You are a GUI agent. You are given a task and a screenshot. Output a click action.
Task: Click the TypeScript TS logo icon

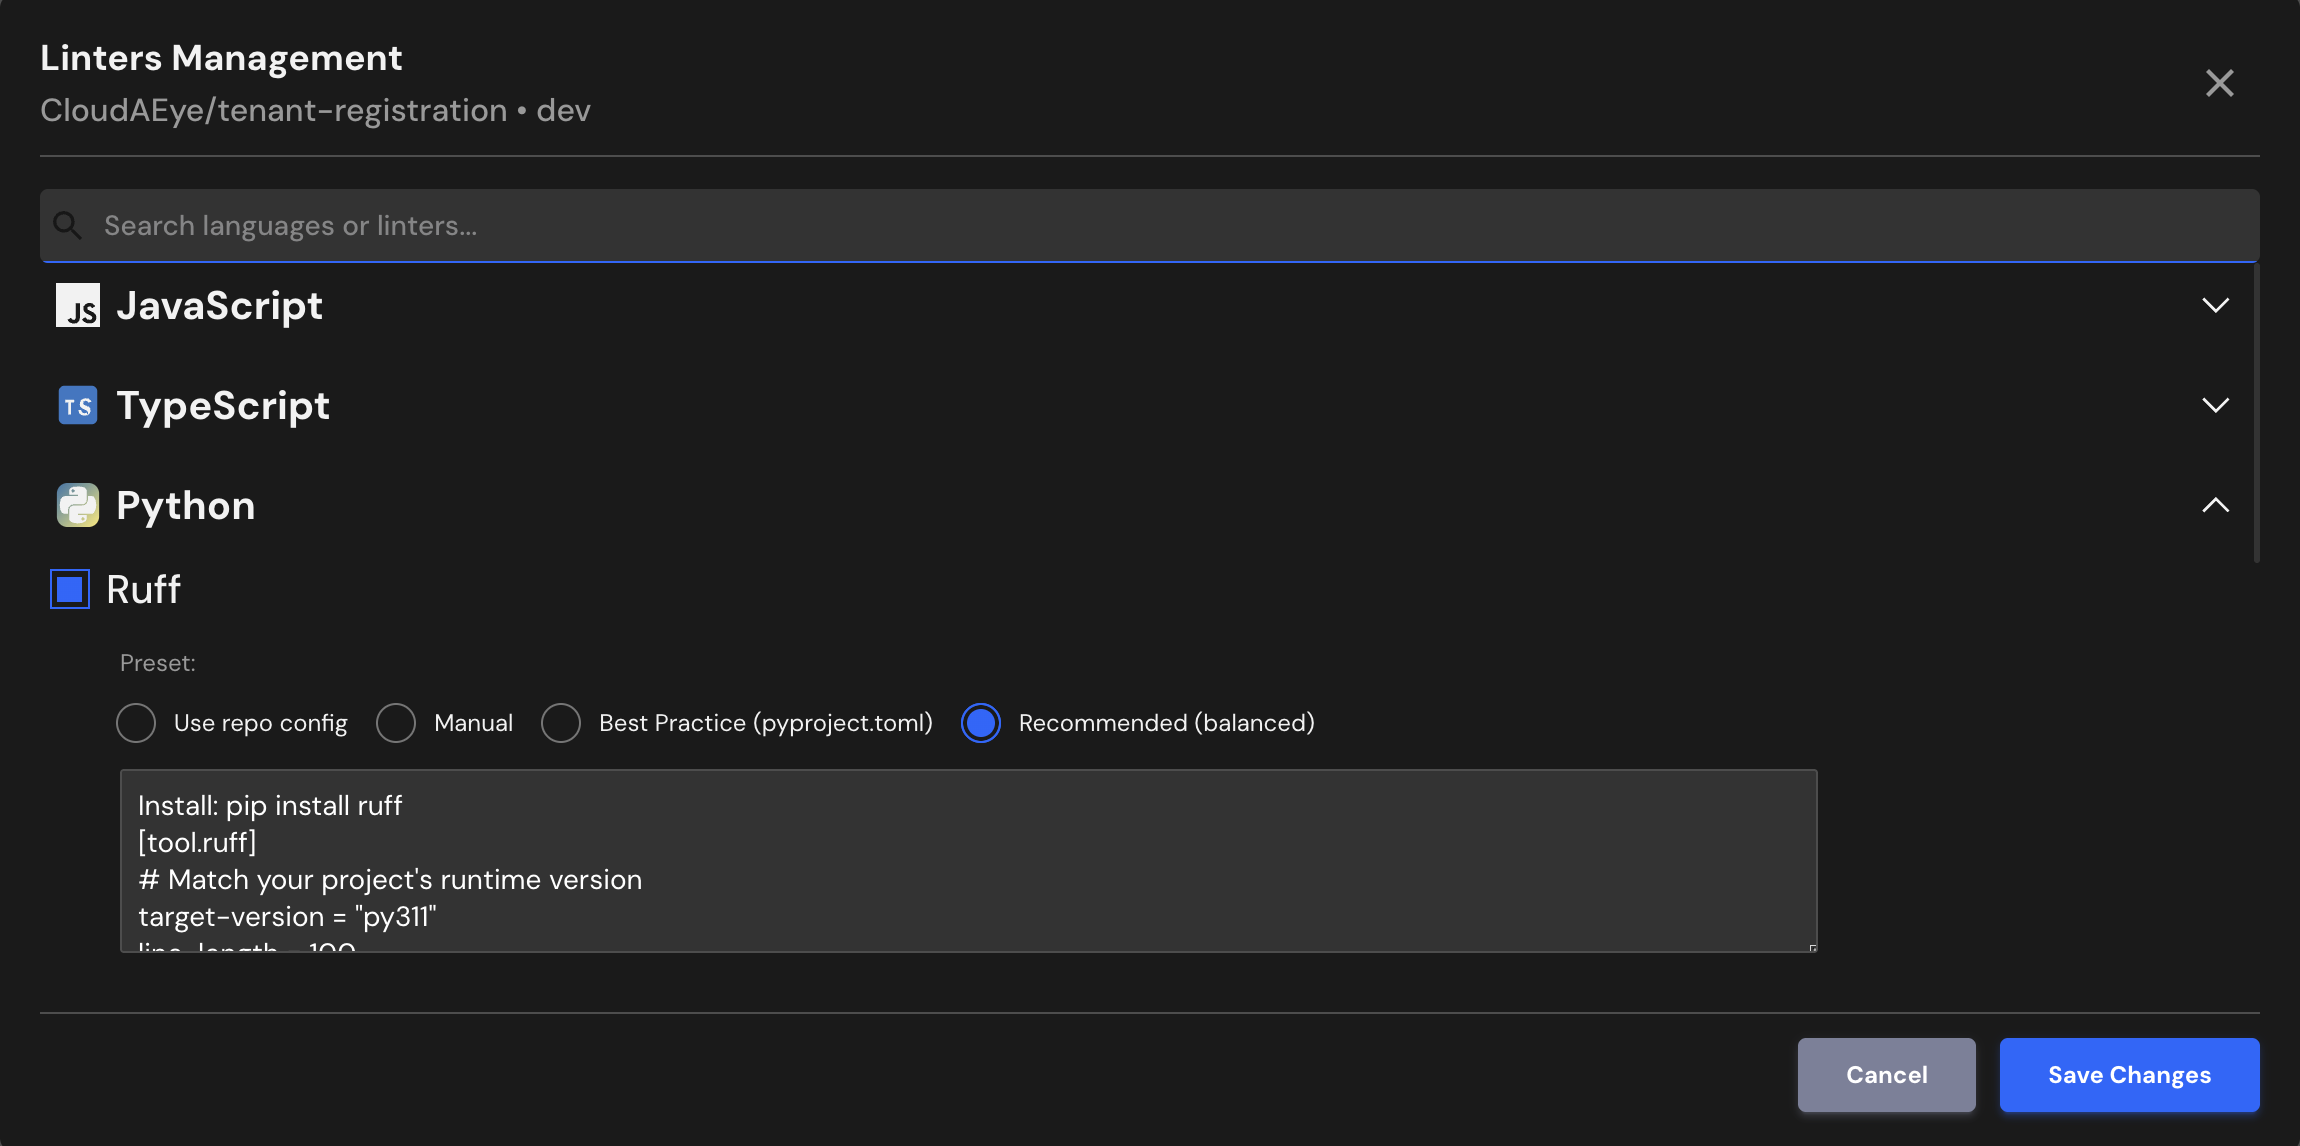click(x=77, y=406)
